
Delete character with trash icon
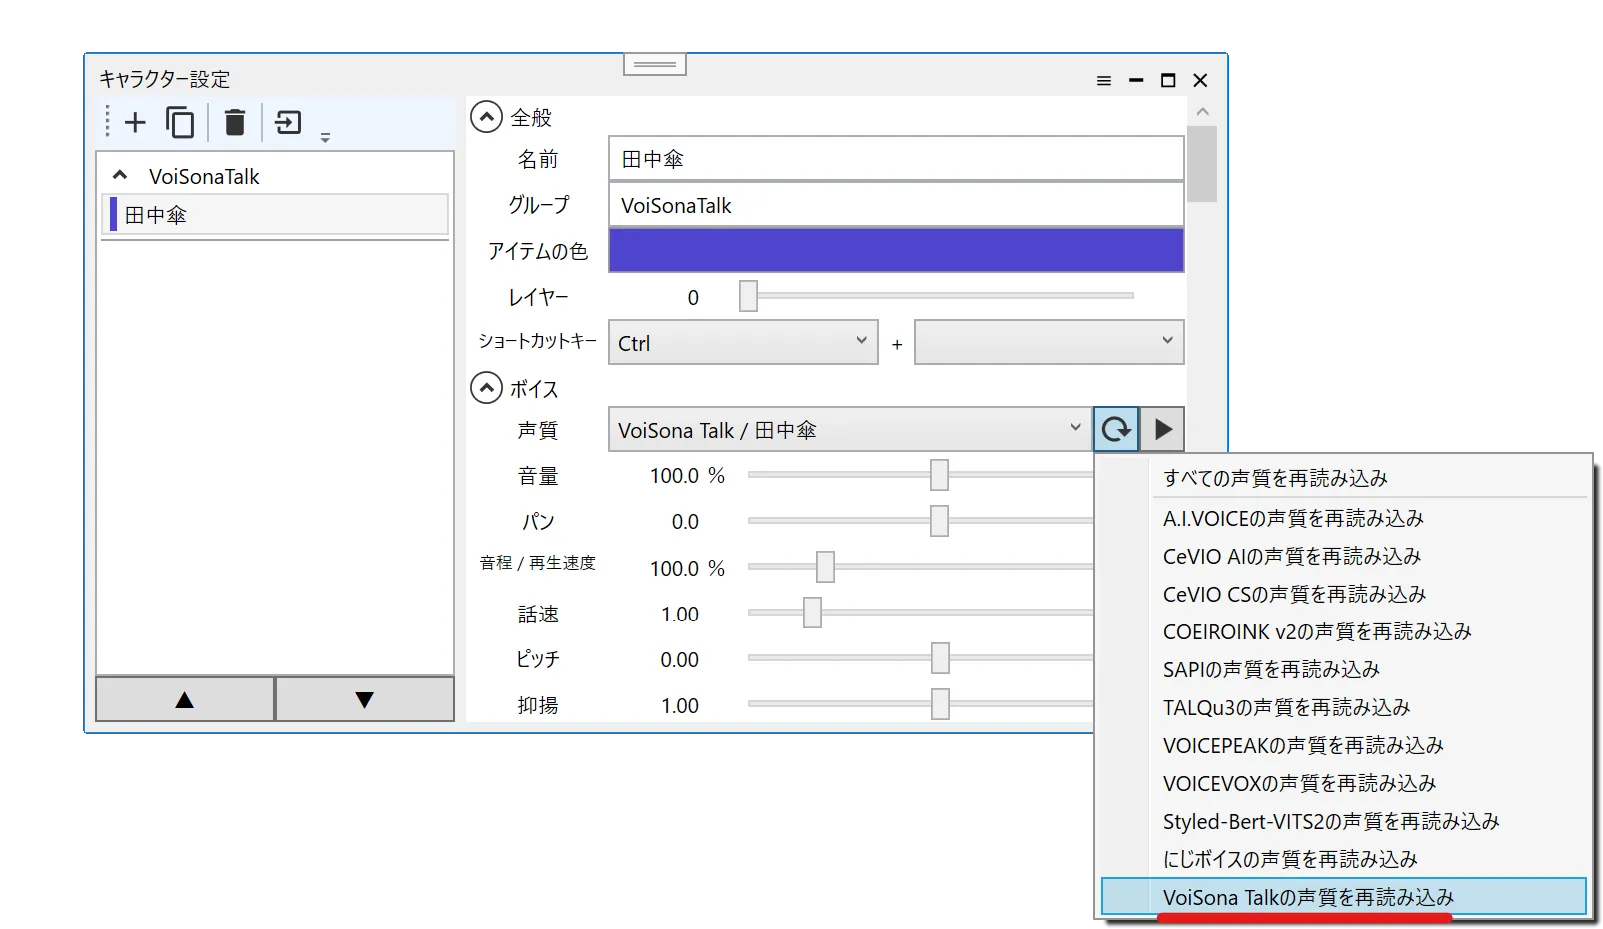tap(235, 122)
